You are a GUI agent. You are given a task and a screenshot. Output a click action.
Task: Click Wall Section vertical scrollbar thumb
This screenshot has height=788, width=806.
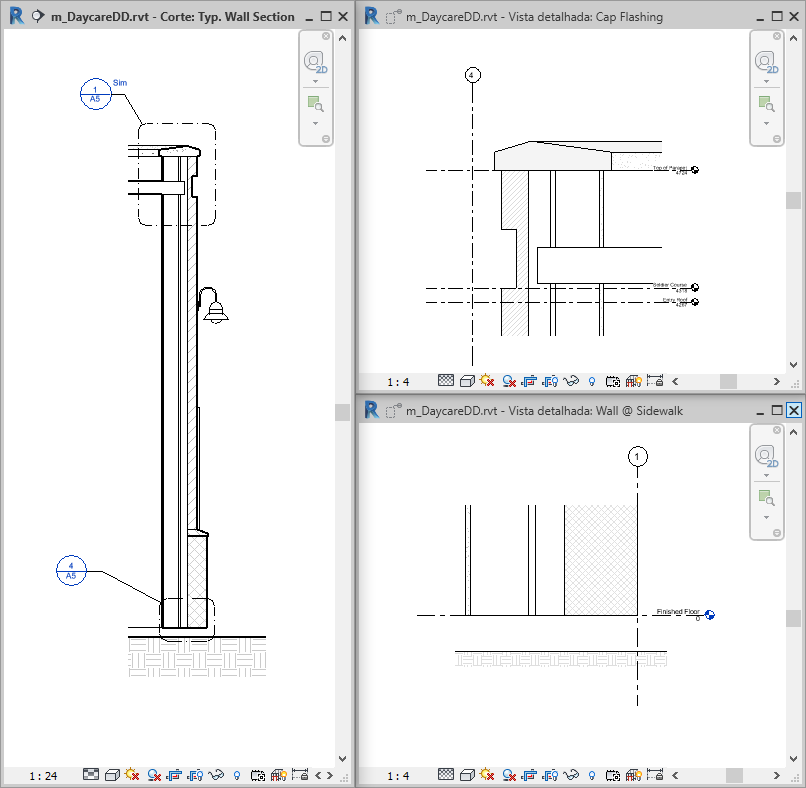(342, 412)
